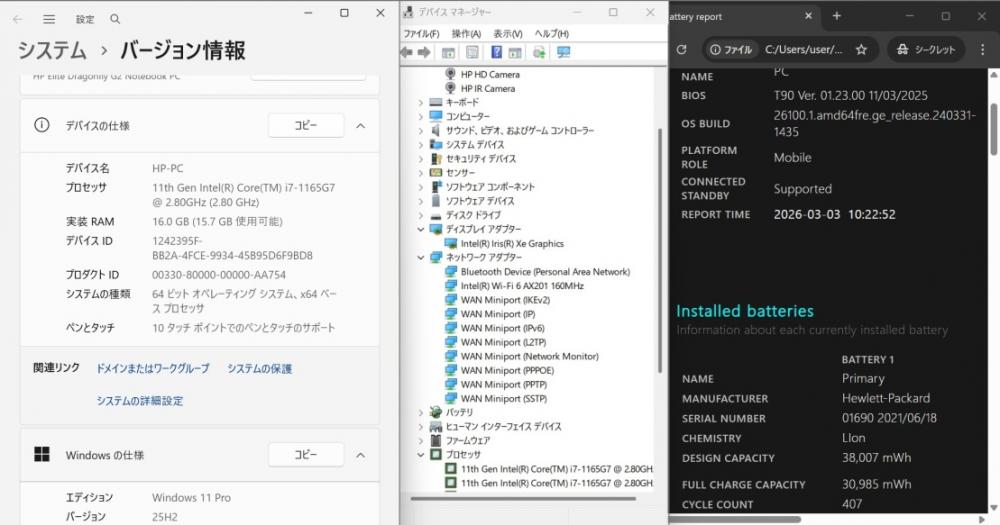Viewport: 1000px width, 525px height.
Task: Open ファイル(F) menu in Device Manager
Action: point(421,33)
